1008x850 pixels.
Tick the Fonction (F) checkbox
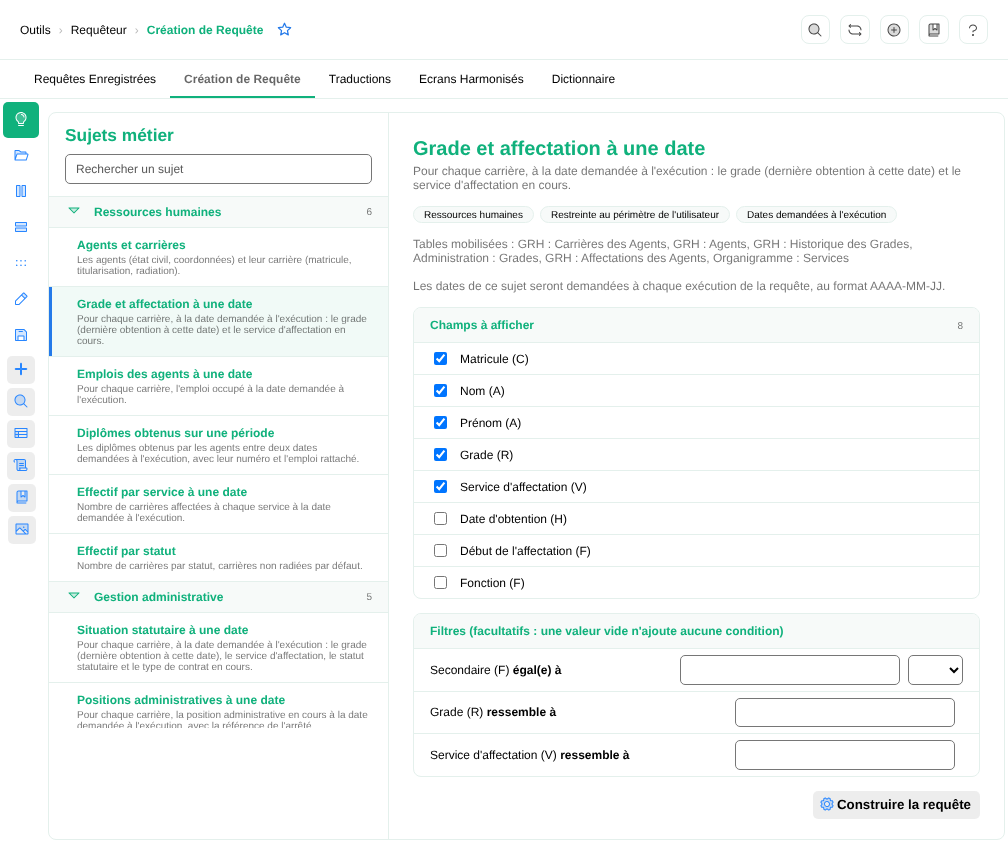[x=440, y=583]
